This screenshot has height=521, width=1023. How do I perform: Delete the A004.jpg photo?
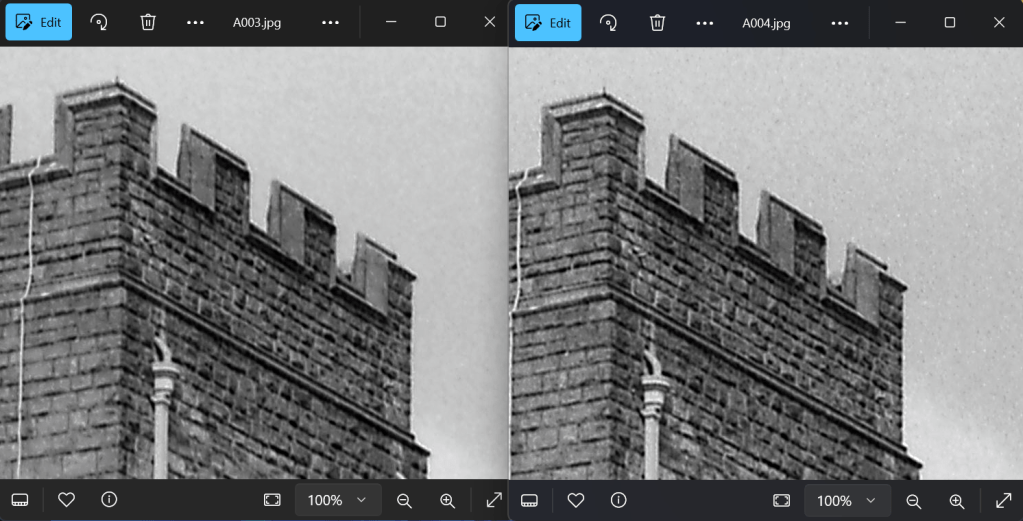657,22
